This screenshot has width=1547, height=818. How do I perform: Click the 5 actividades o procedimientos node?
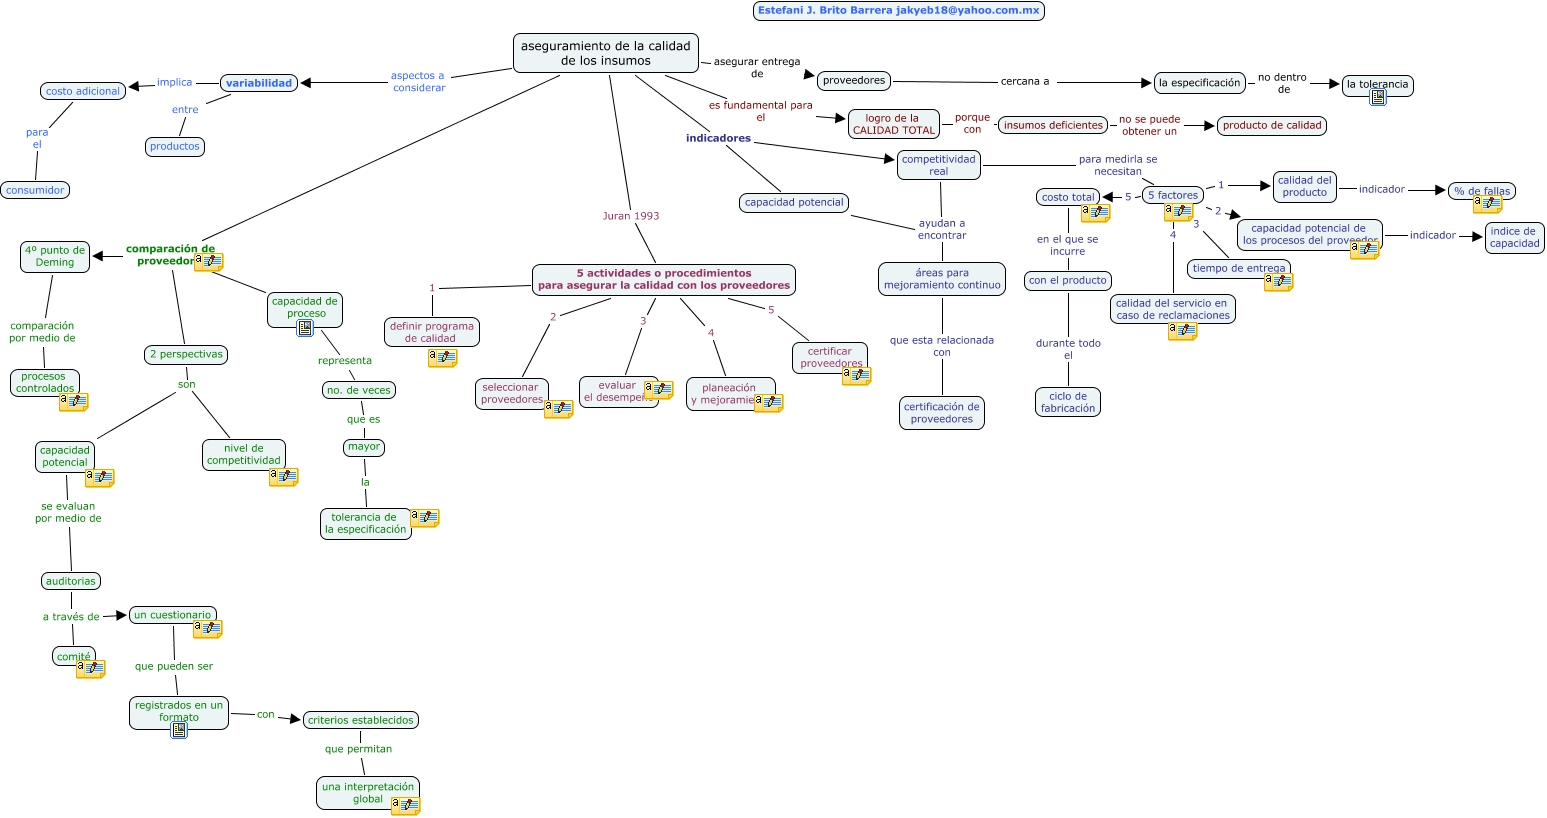(x=663, y=279)
